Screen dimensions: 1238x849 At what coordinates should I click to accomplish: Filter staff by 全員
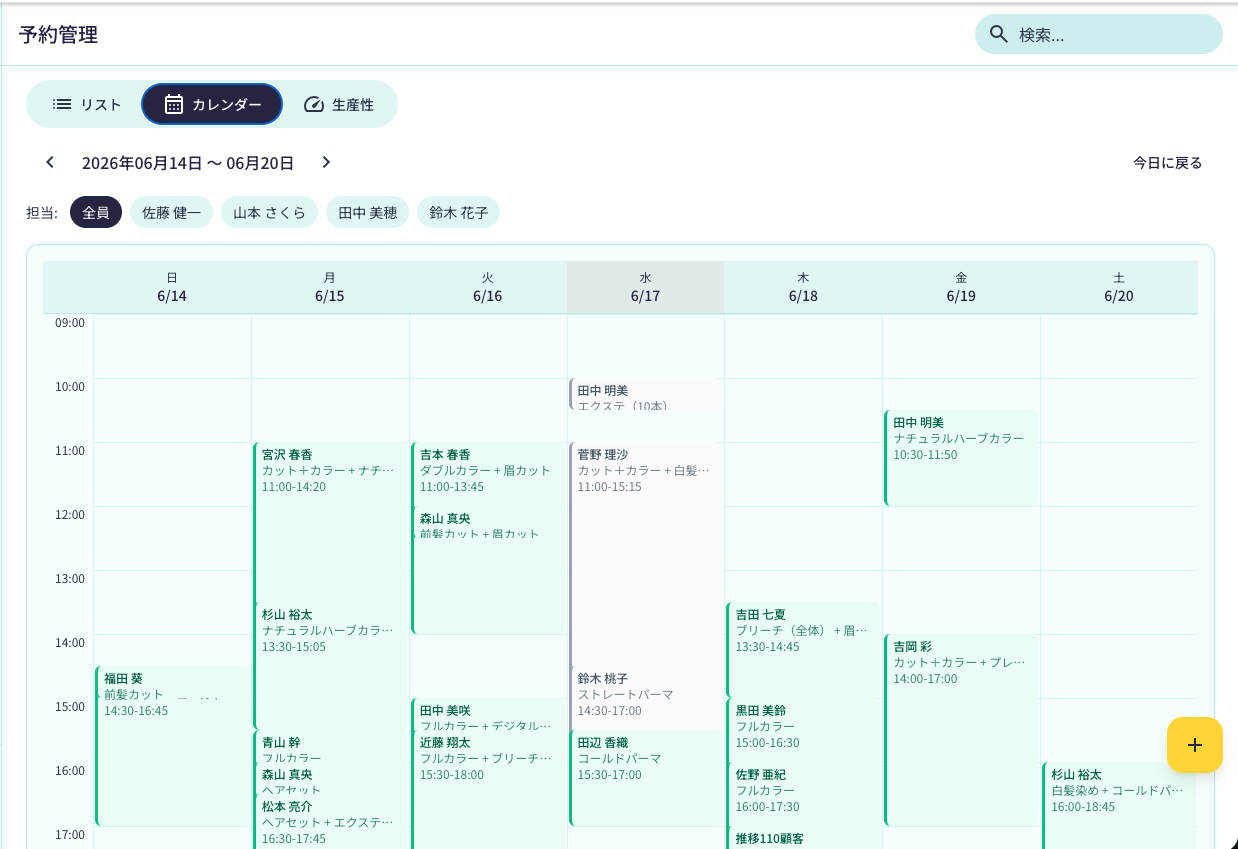point(96,212)
